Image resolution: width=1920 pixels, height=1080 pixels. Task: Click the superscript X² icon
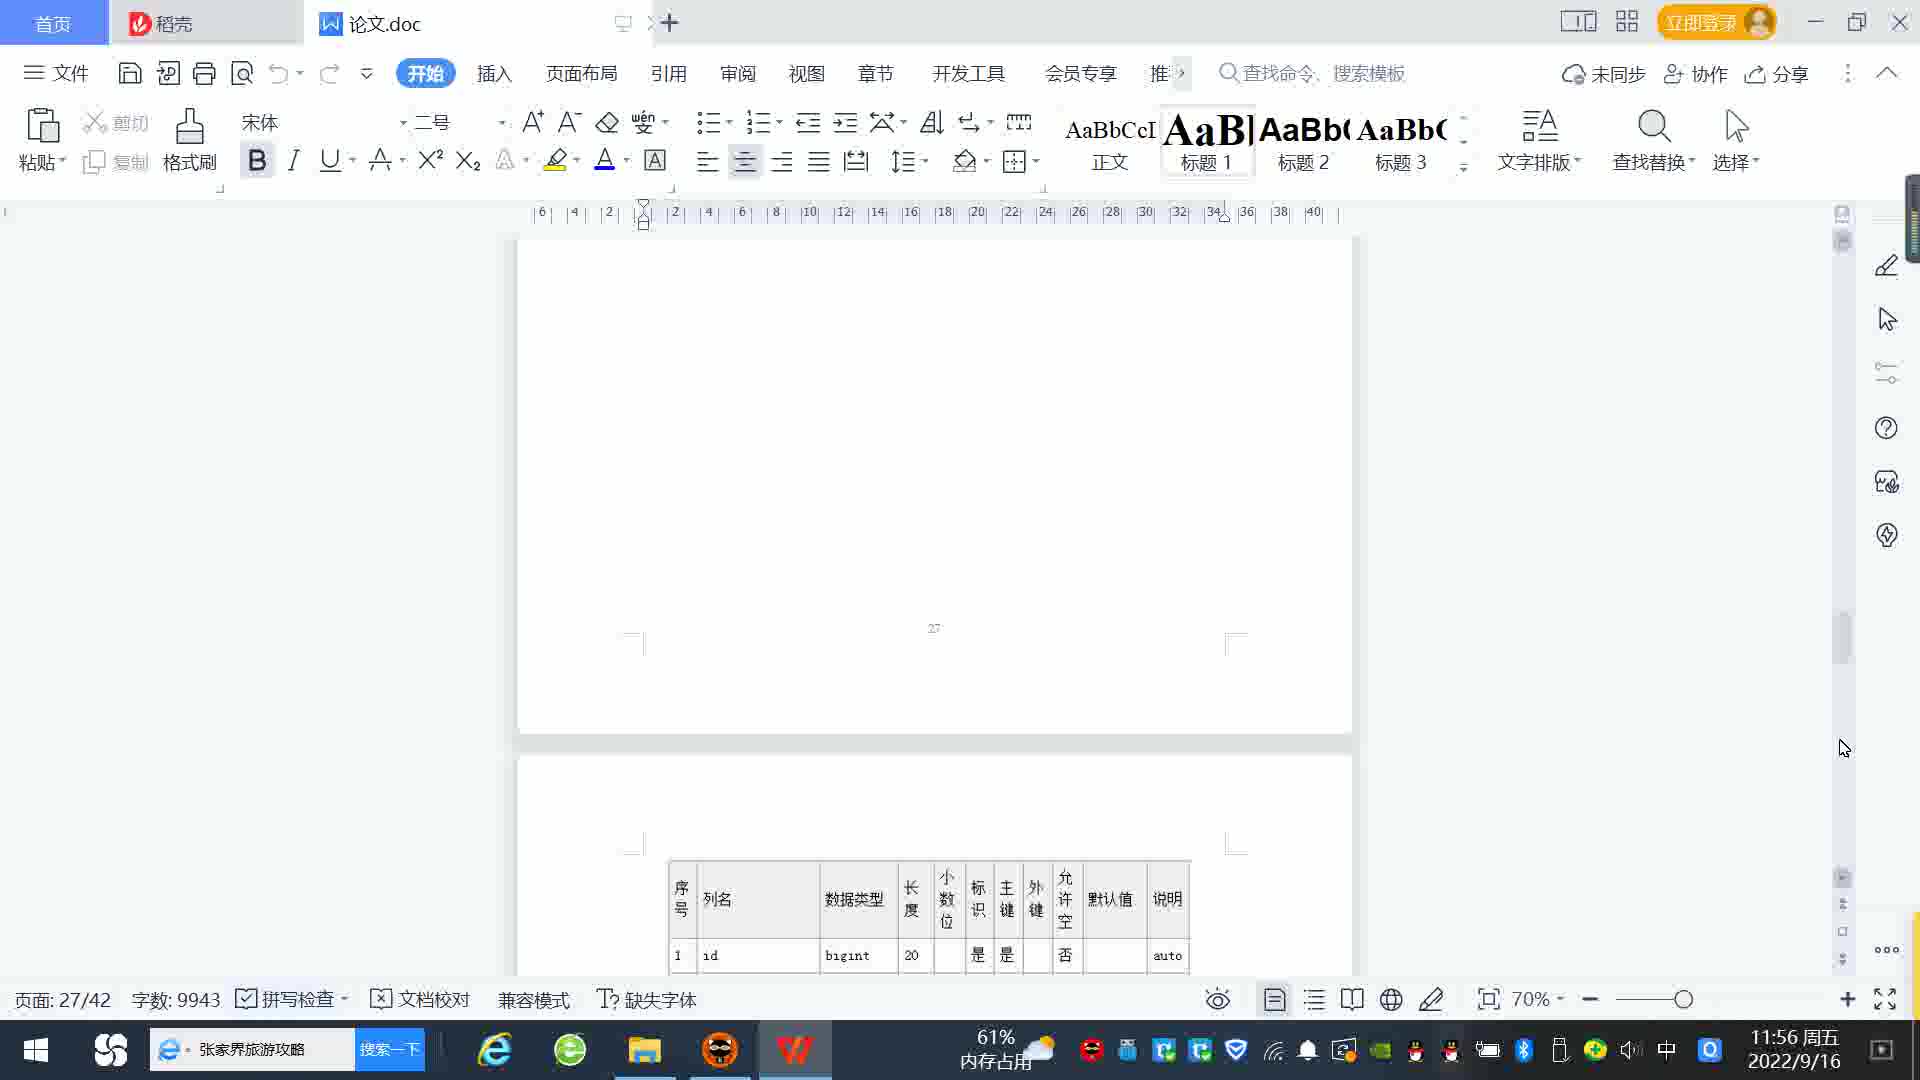click(x=430, y=160)
